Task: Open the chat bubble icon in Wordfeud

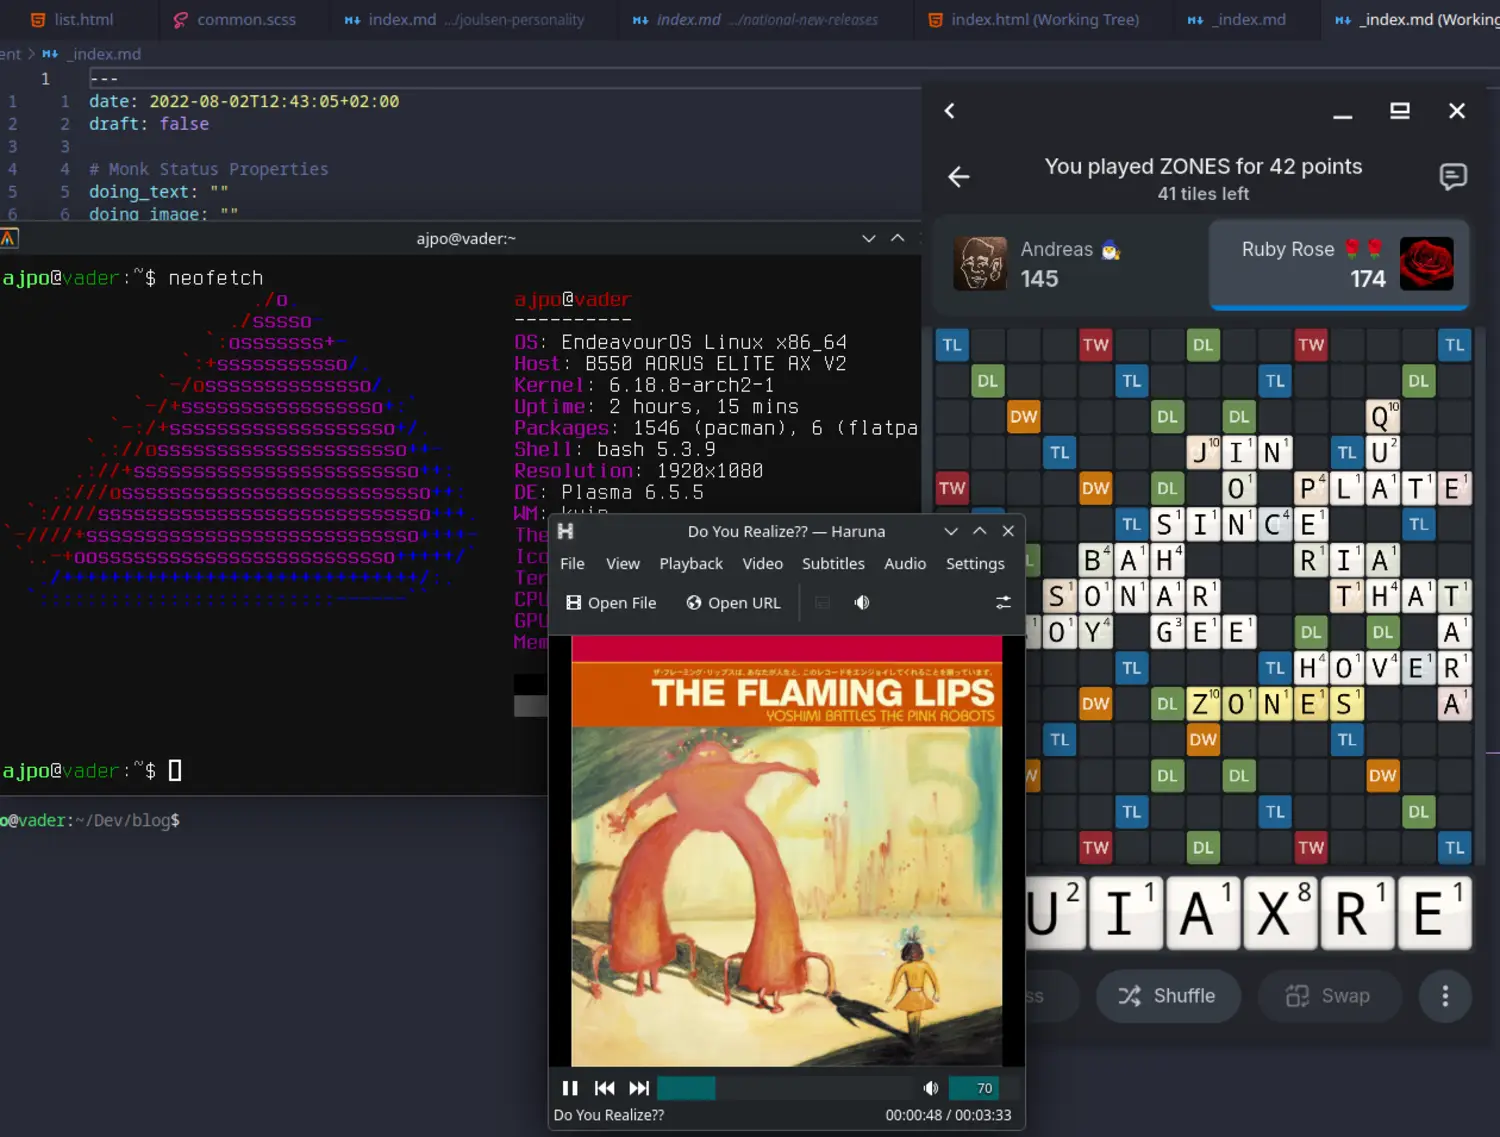Action: coord(1454,177)
